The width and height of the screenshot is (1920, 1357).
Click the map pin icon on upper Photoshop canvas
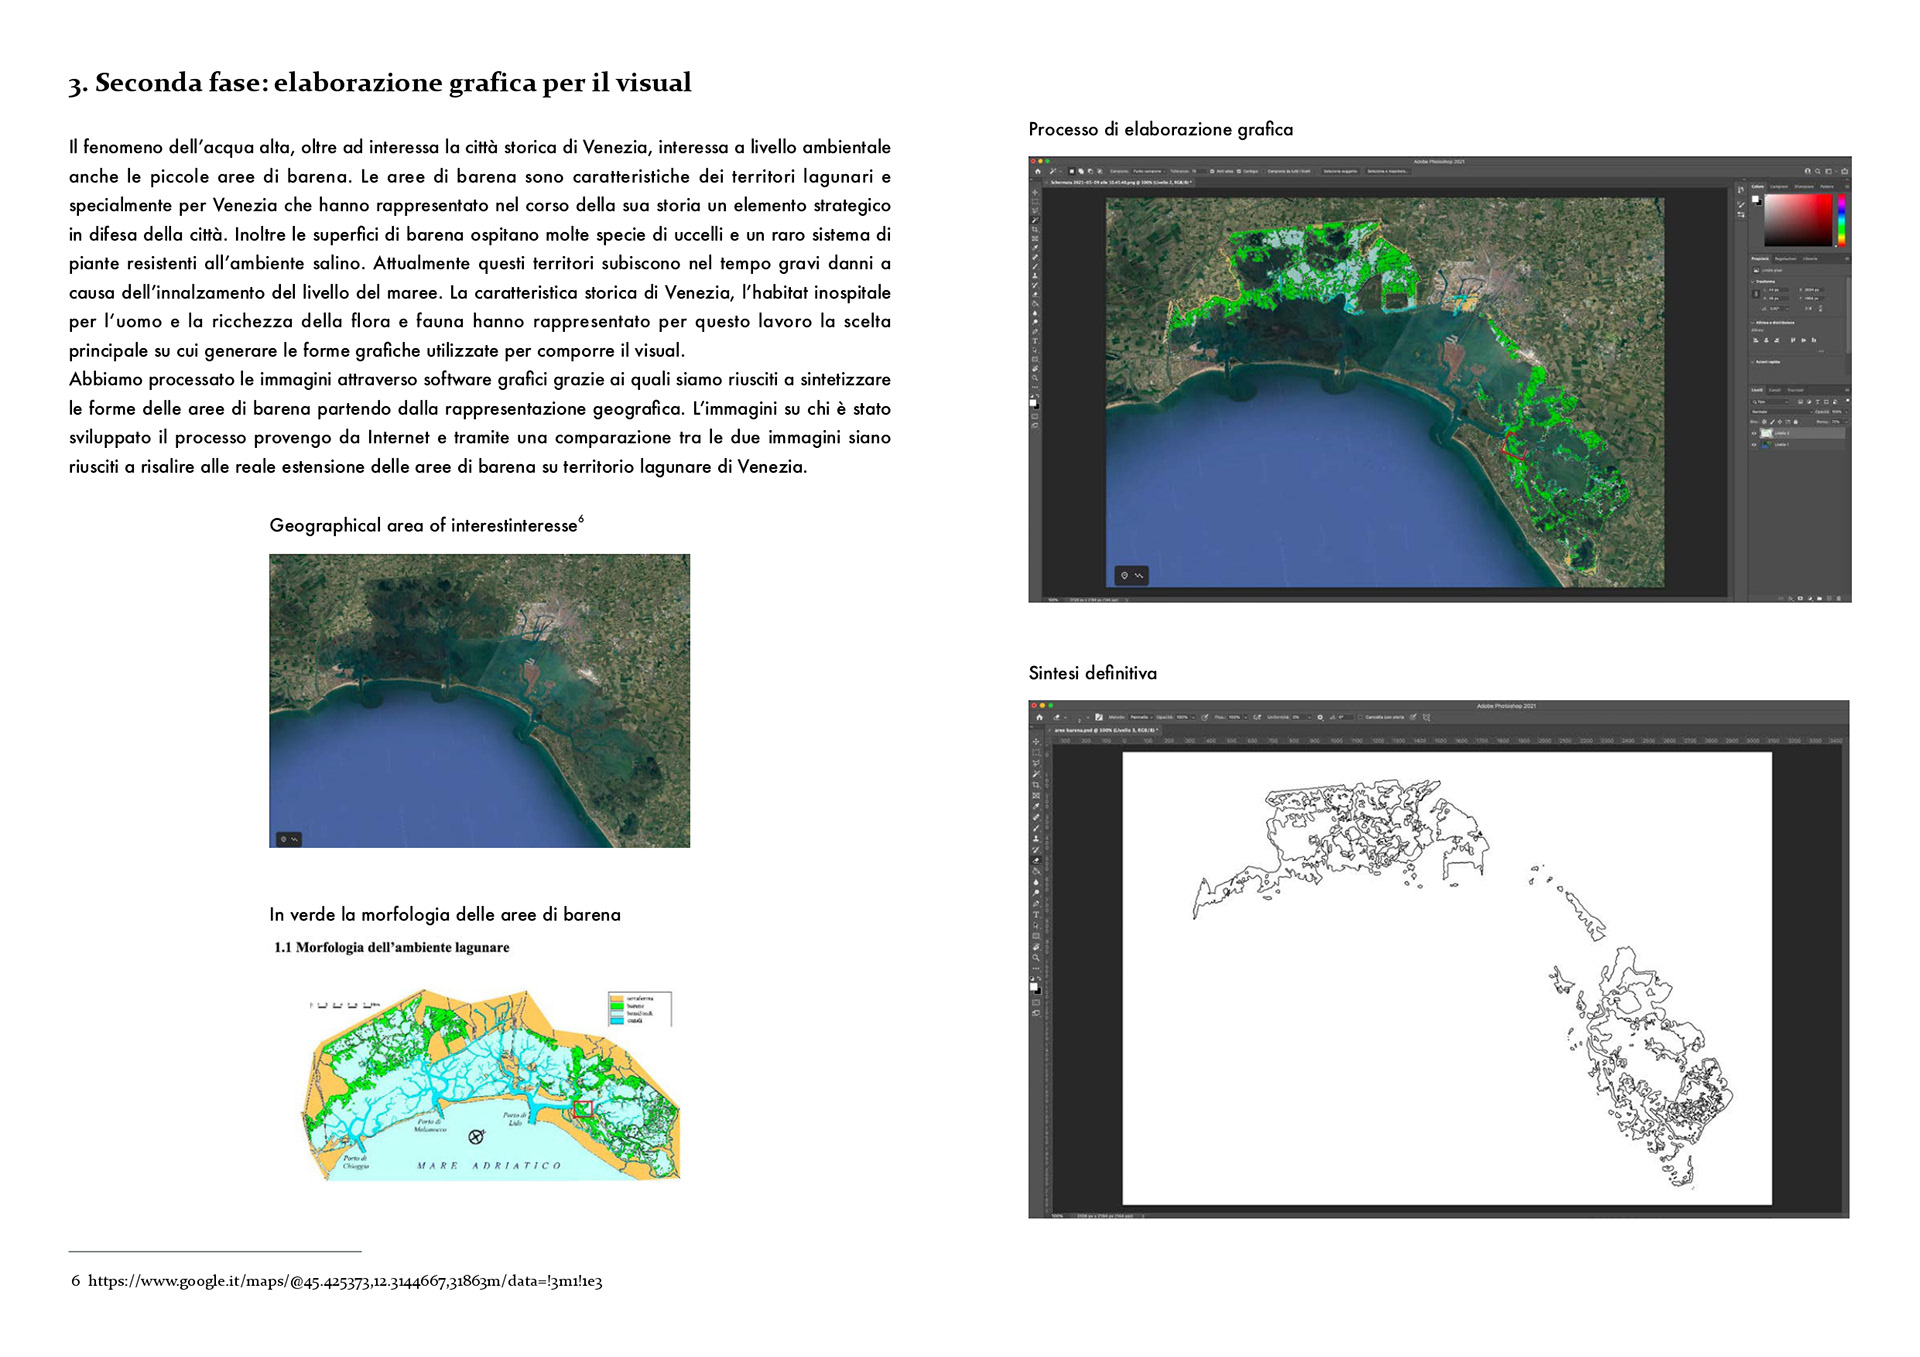pos(1124,575)
